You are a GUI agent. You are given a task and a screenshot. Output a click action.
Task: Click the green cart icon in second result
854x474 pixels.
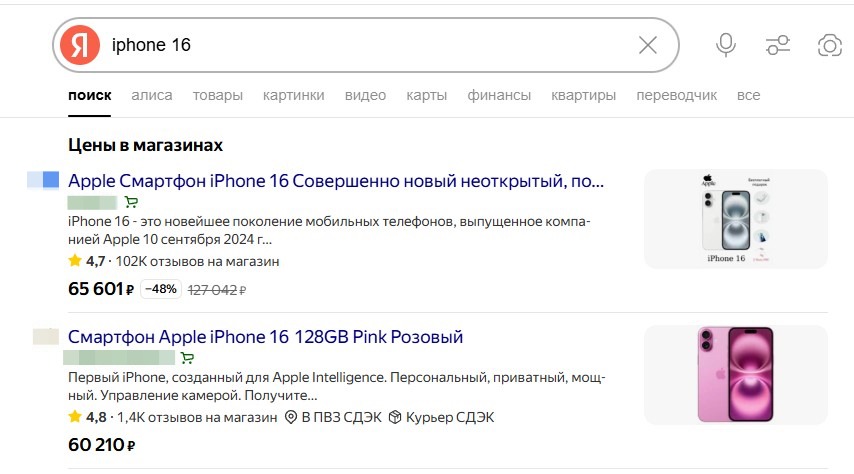coord(187,357)
